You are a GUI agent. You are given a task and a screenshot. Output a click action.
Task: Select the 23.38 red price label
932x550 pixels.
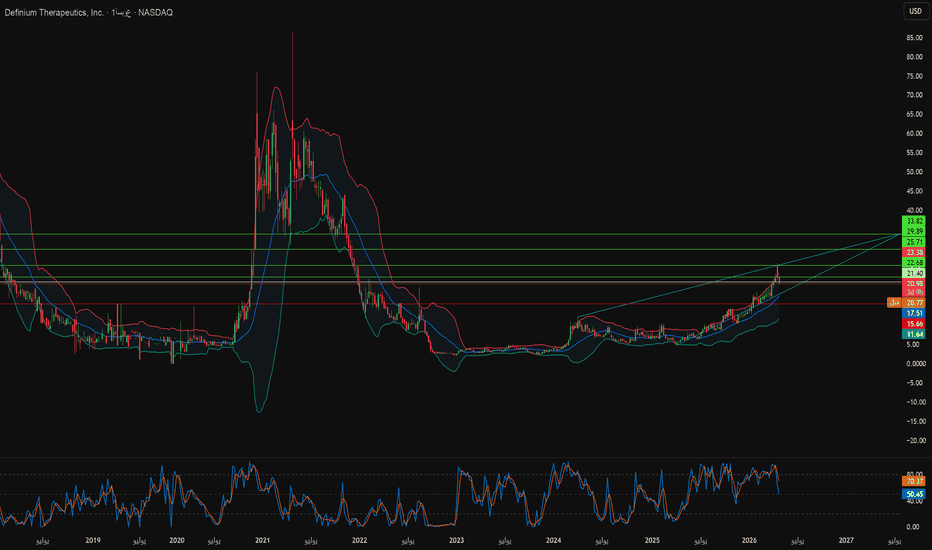click(x=914, y=252)
